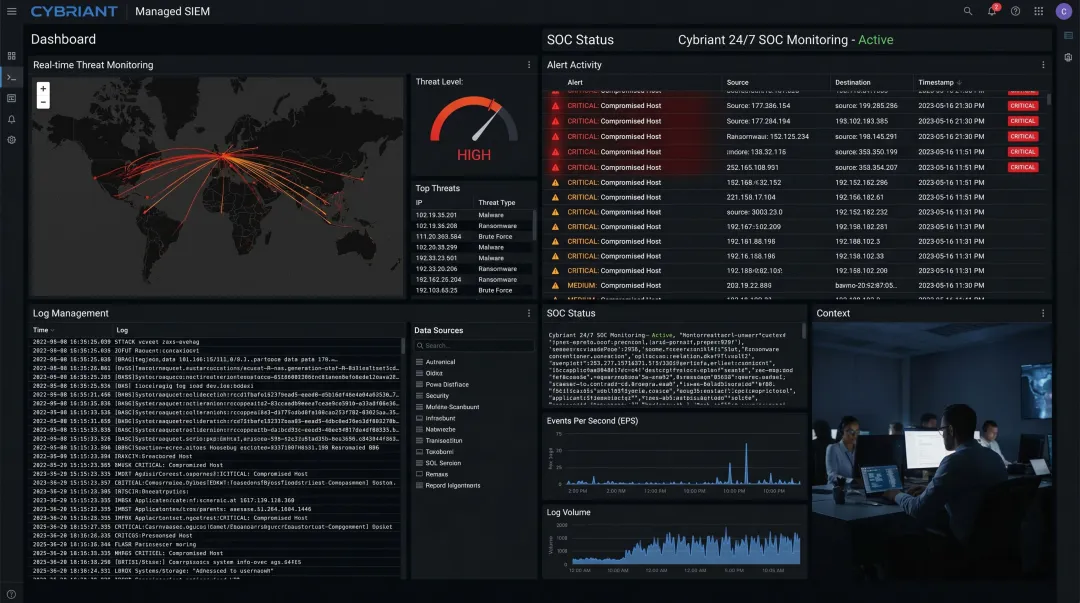Viewport: 1080px width, 603px height.
Task: Click CRITICAL badge for Ransomware 152.125.234 row
Action: tap(1022, 136)
